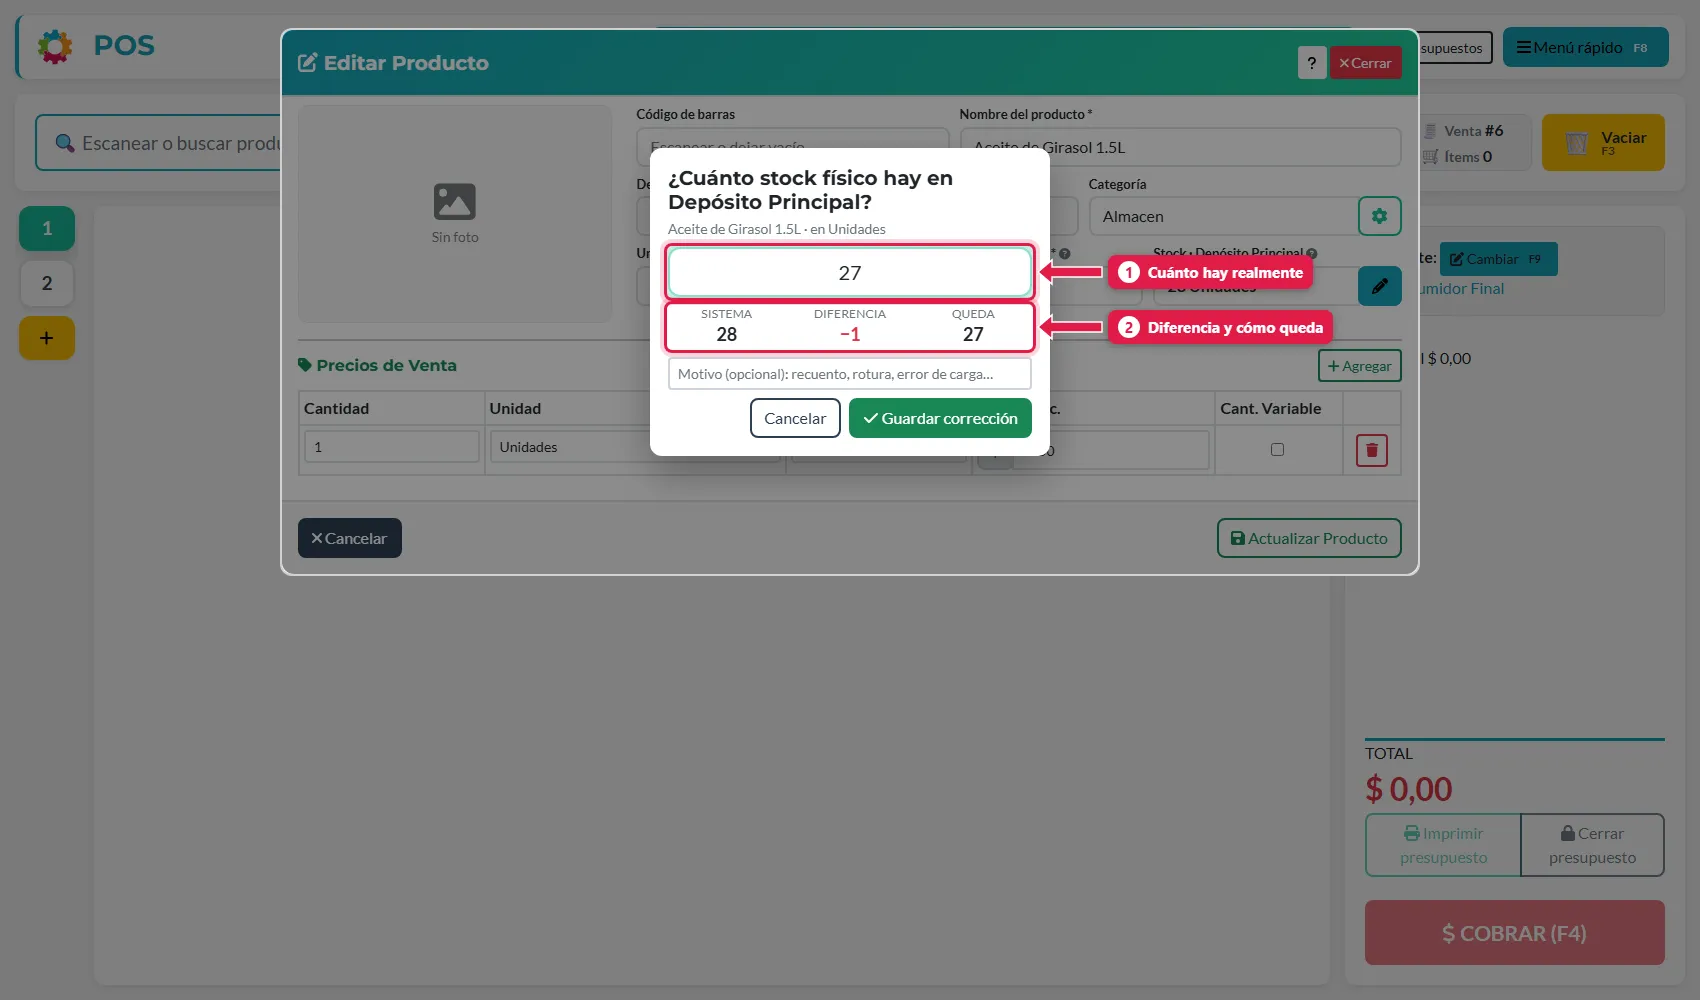Image resolution: width=1700 pixels, height=1000 pixels.
Task: Click the SISTEMA value 28
Action: [727, 334]
